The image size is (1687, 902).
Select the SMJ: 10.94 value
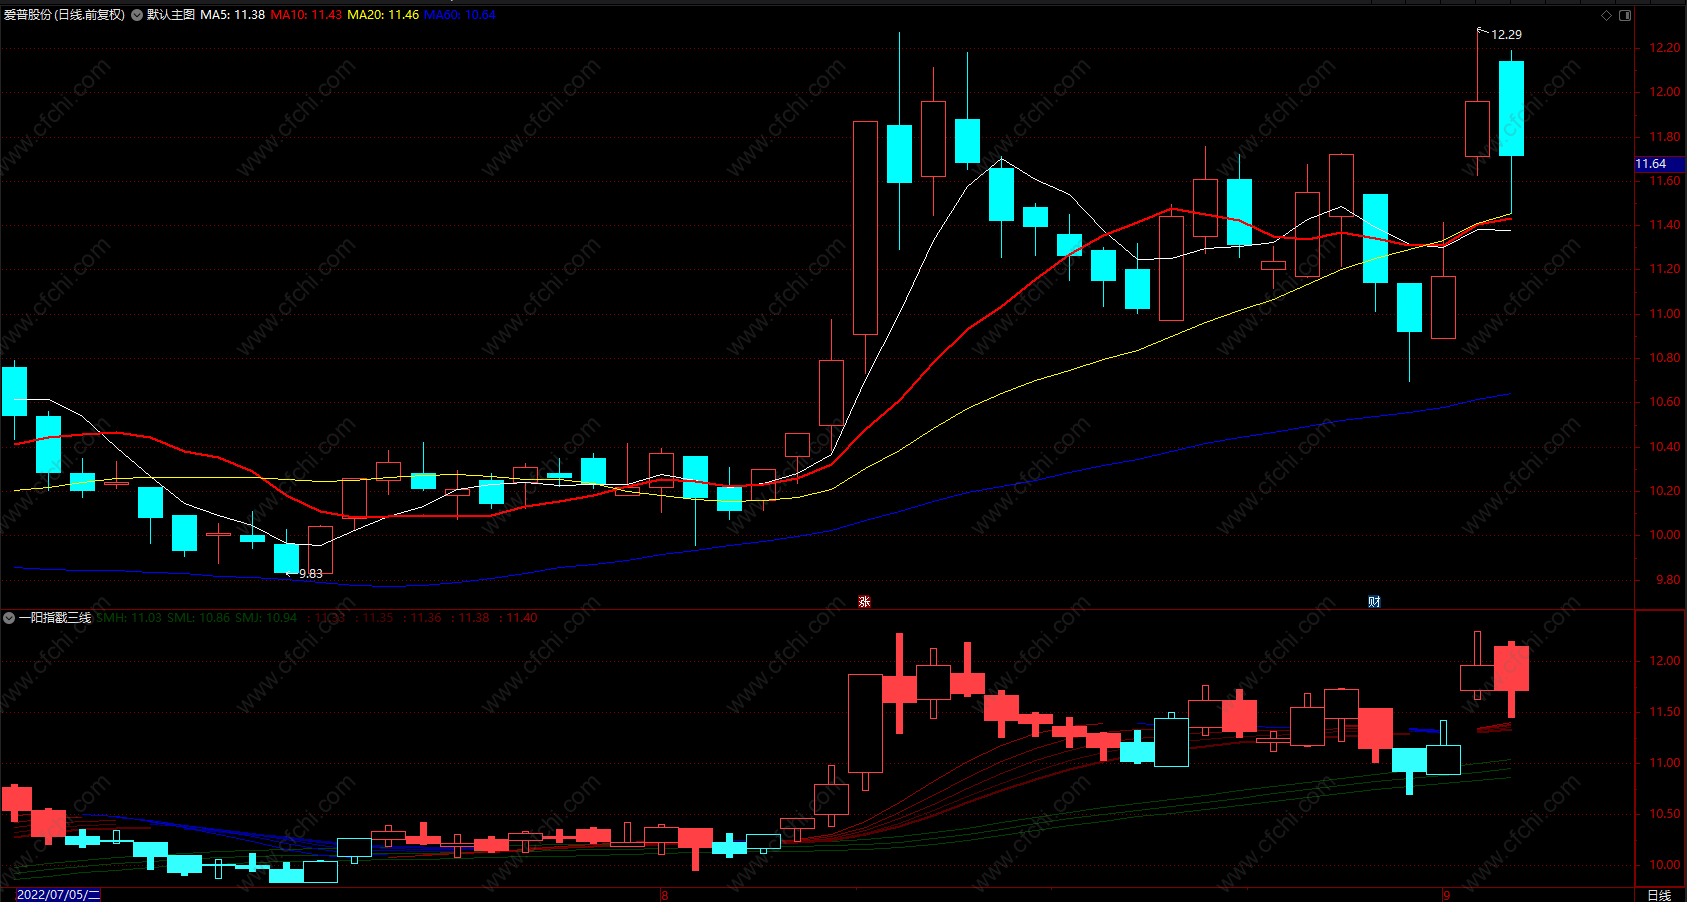point(266,618)
